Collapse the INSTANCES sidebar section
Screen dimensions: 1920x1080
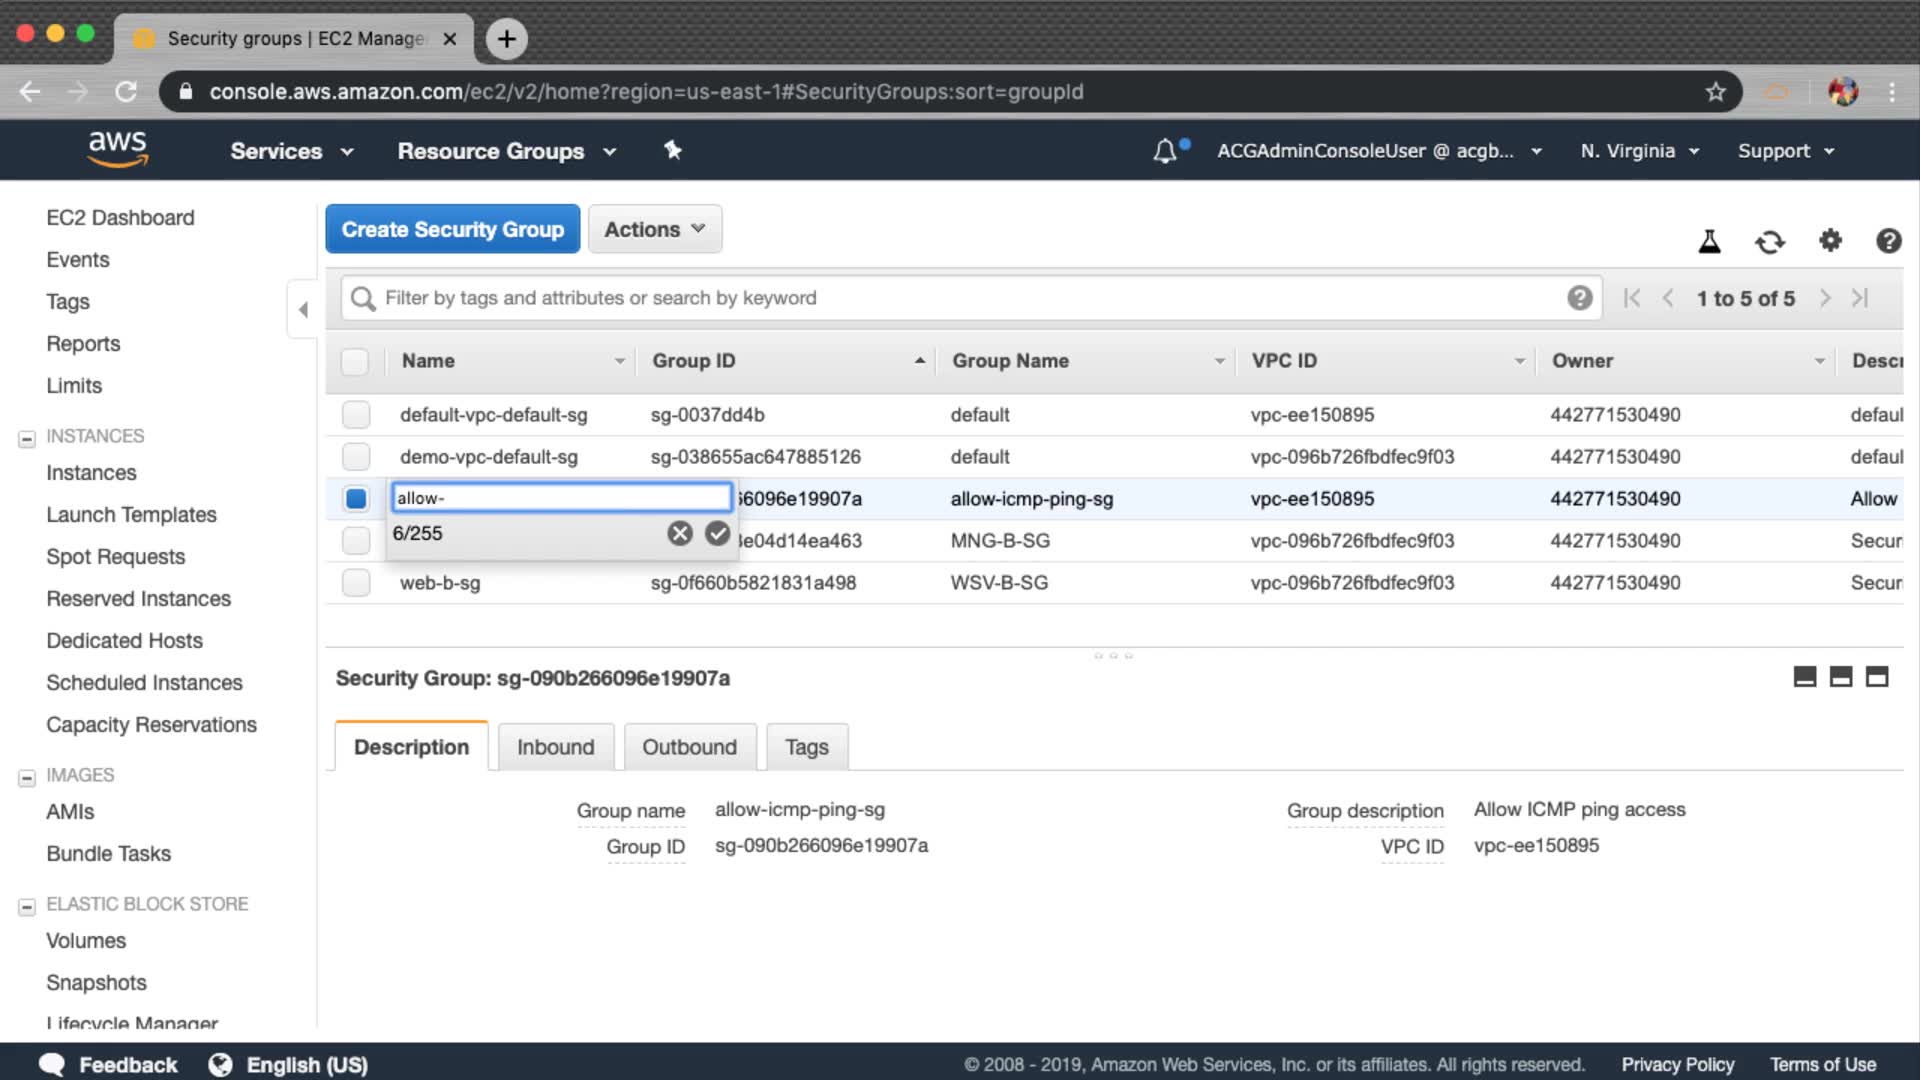click(x=27, y=438)
